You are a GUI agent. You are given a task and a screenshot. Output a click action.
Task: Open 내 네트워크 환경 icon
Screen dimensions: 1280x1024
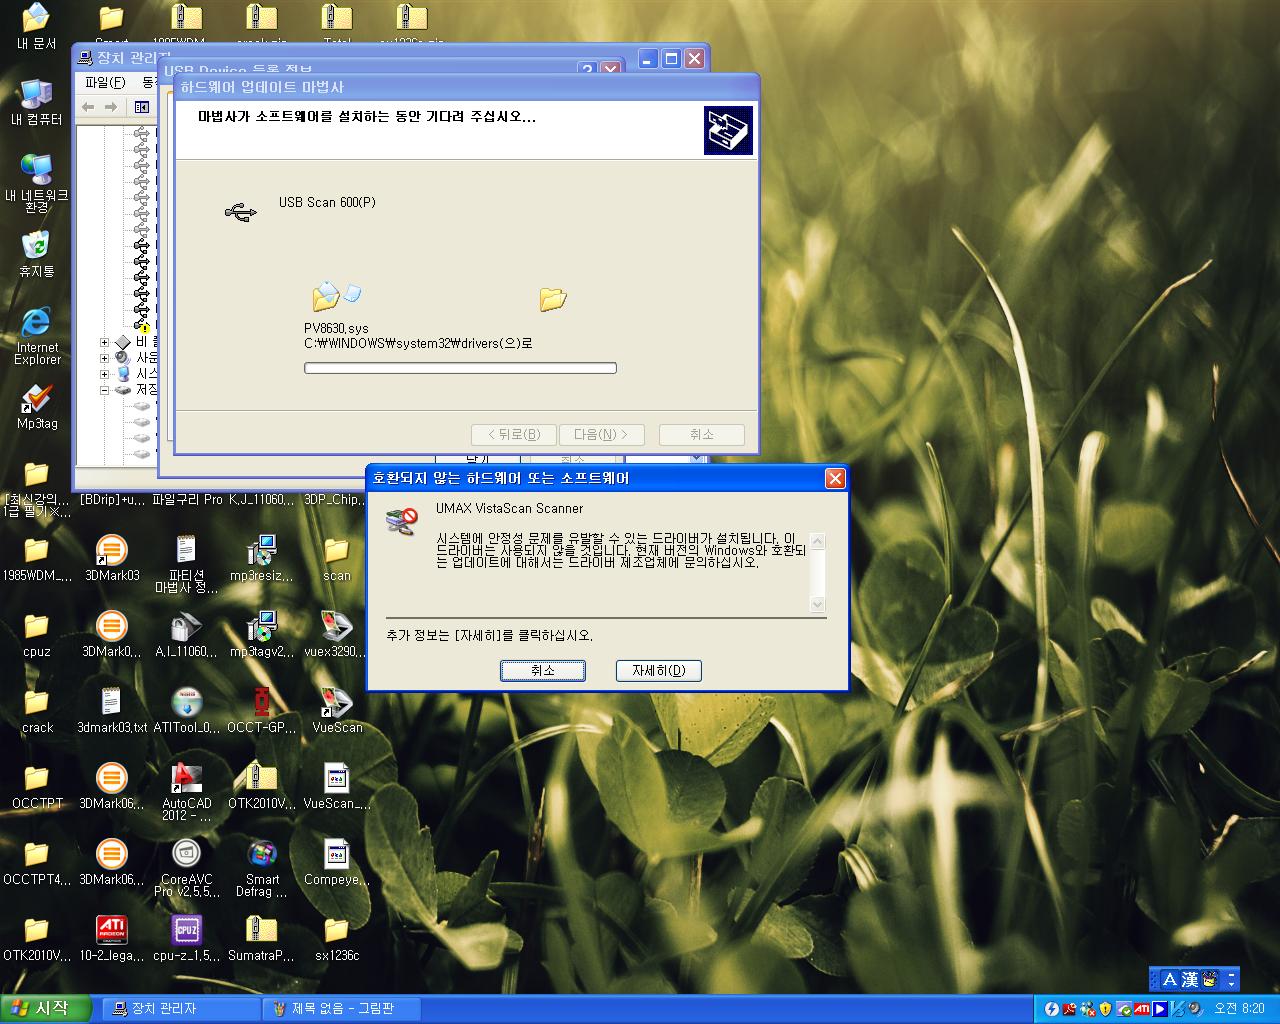(x=37, y=184)
